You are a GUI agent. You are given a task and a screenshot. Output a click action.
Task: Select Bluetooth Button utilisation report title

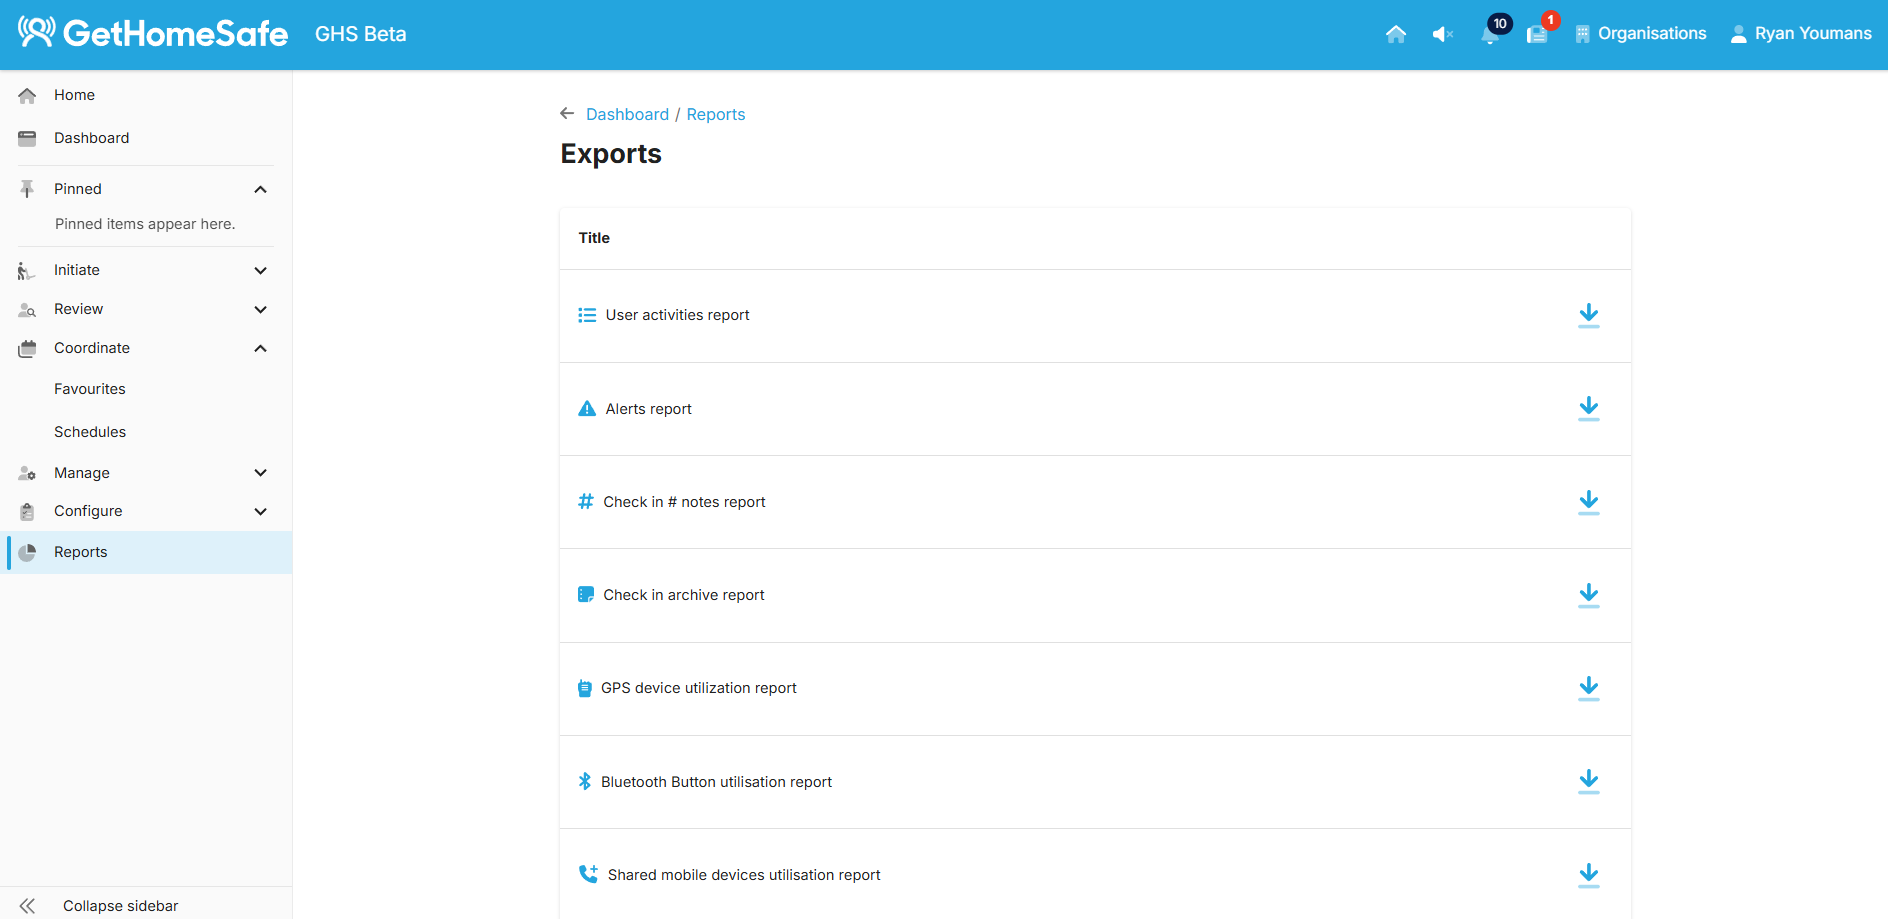click(x=716, y=782)
